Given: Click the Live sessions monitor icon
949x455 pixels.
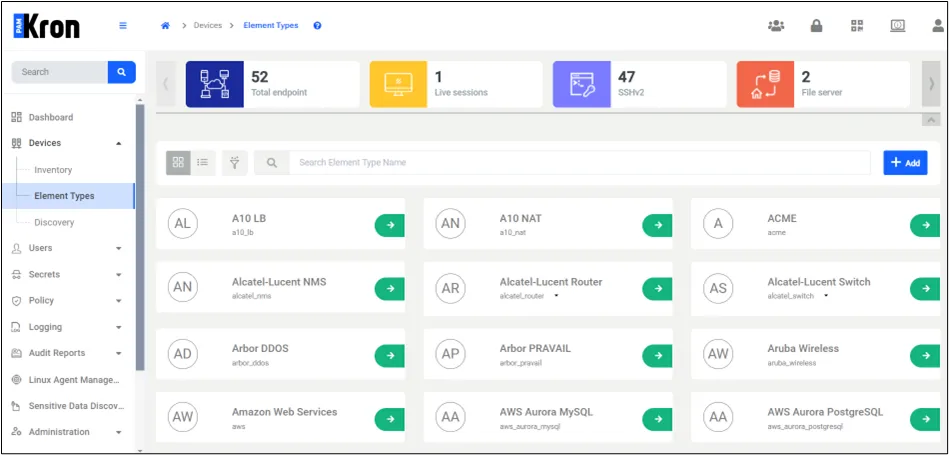Looking at the screenshot, I should pyautogui.click(x=398, y=84).
